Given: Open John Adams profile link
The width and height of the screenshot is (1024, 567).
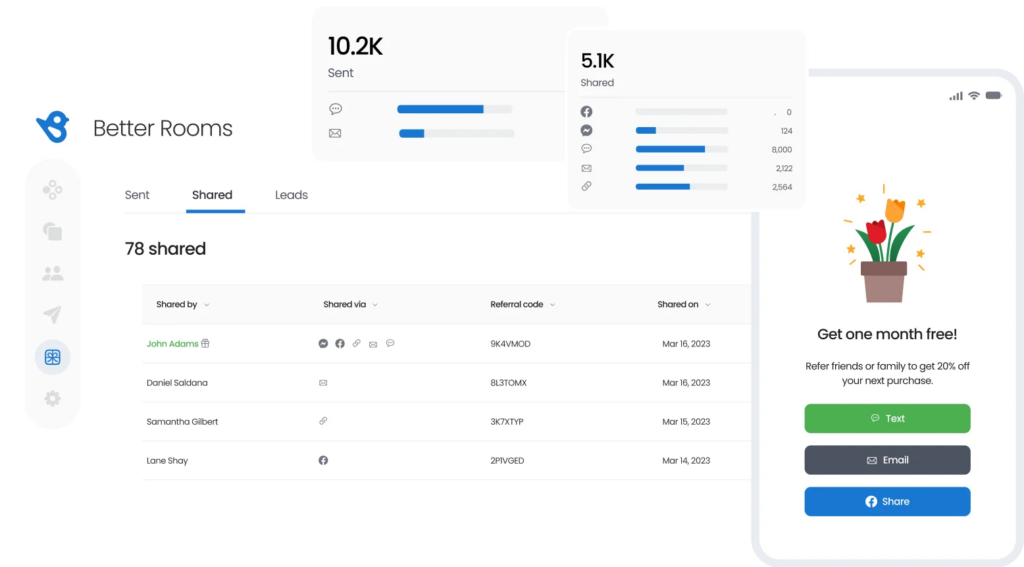Looking at the screenshot, I should coord(172,344).
